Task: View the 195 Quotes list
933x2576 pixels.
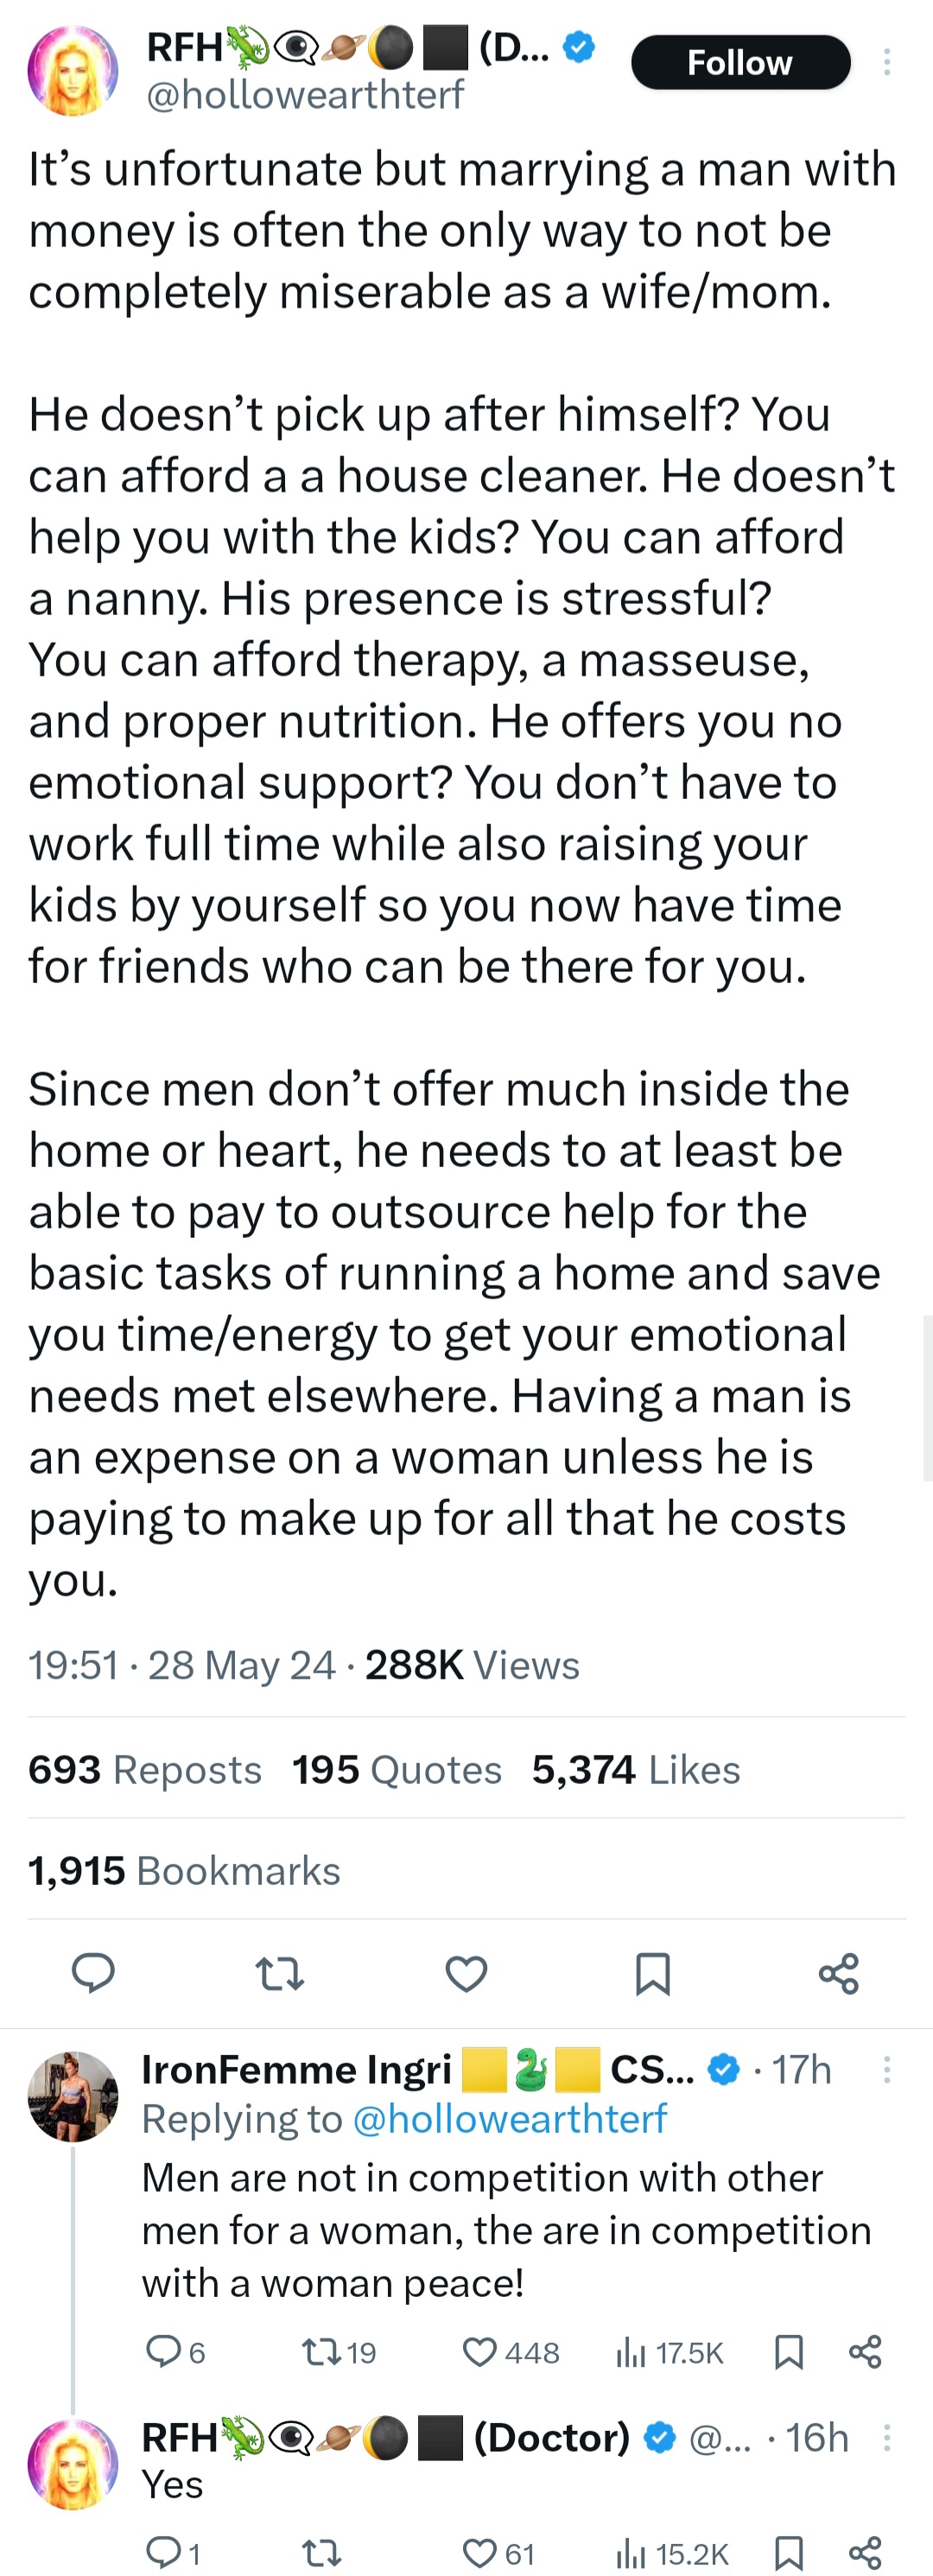Action: click(397, 1770)
